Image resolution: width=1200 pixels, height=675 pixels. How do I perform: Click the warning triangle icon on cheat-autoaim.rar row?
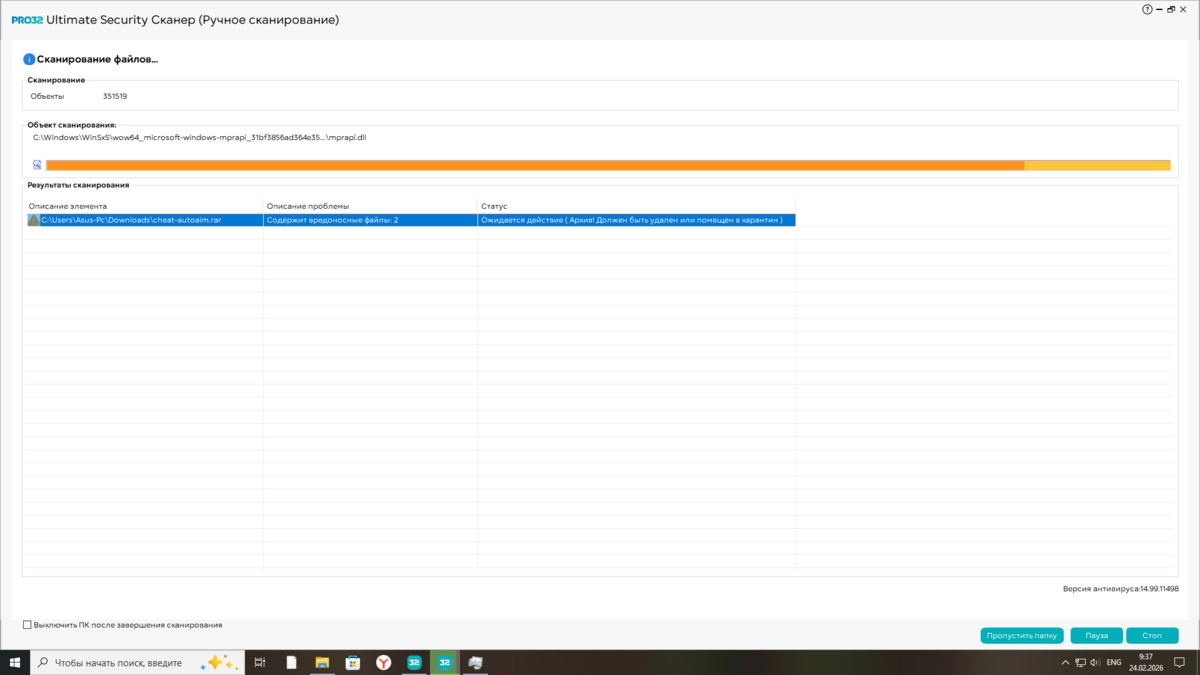tap(34, 220)
